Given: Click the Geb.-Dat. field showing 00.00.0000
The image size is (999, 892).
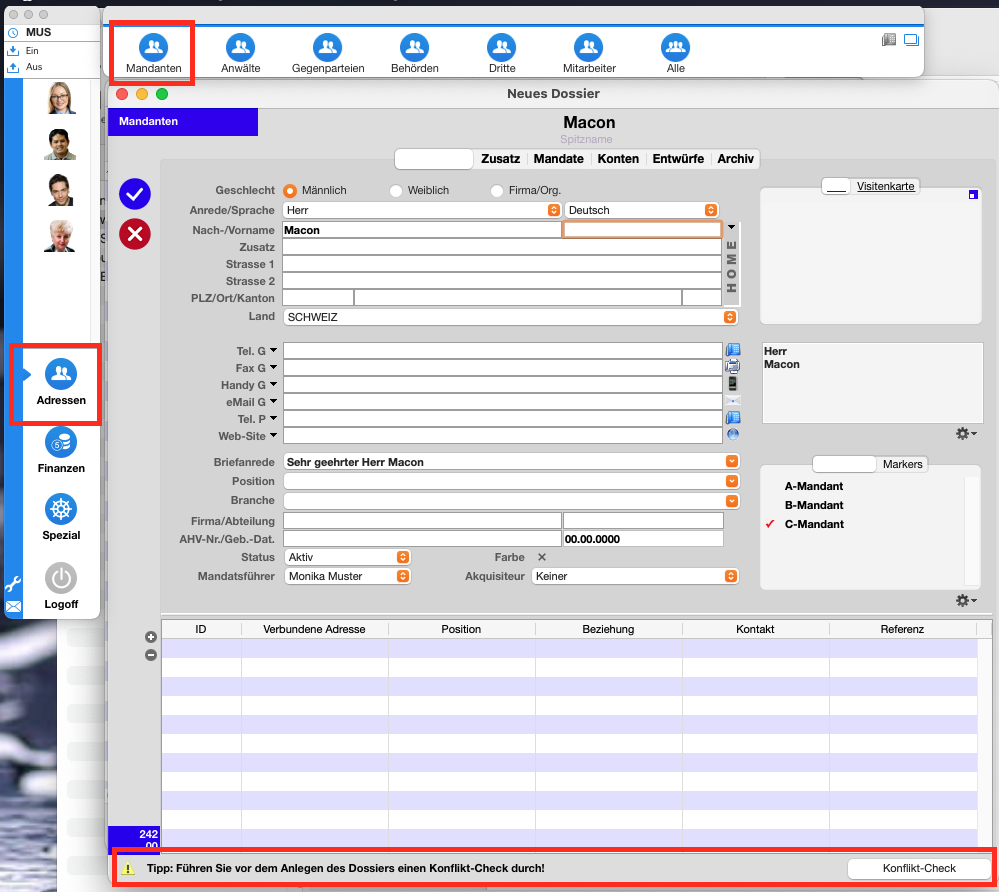Looking at the screenshot, I should point(643,539).
